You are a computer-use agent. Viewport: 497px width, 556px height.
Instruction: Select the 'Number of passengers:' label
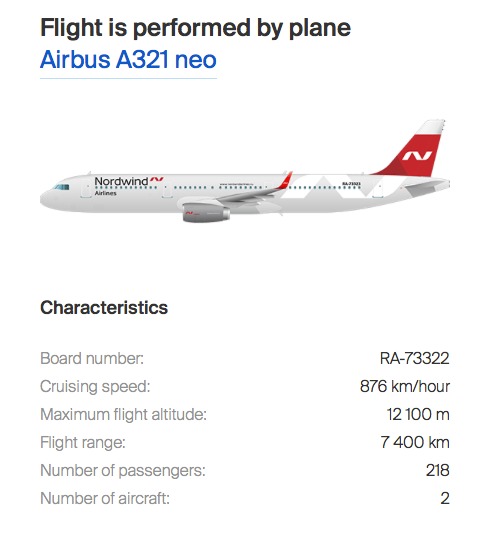123,471
